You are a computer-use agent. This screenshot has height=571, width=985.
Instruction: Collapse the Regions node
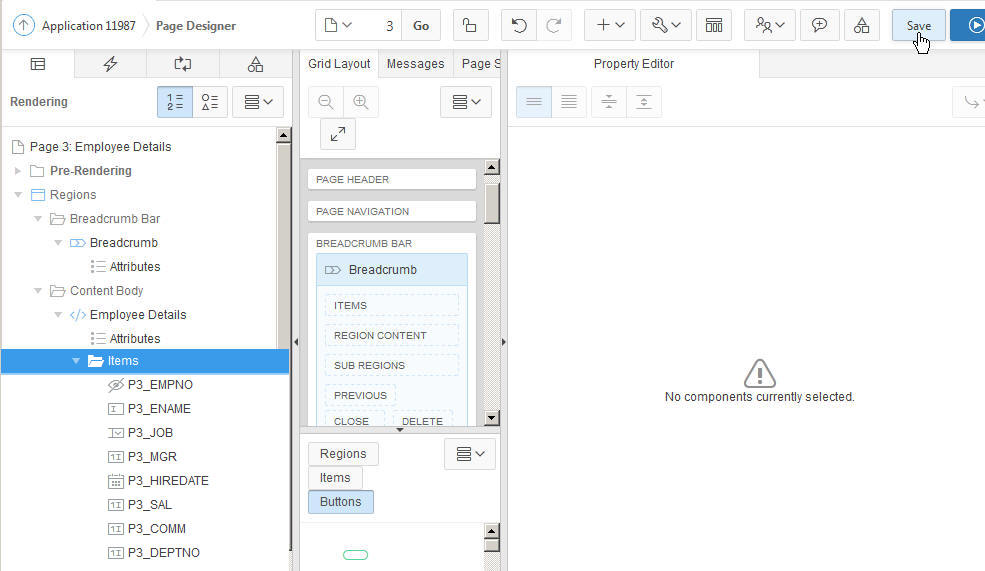click(18, 195)
